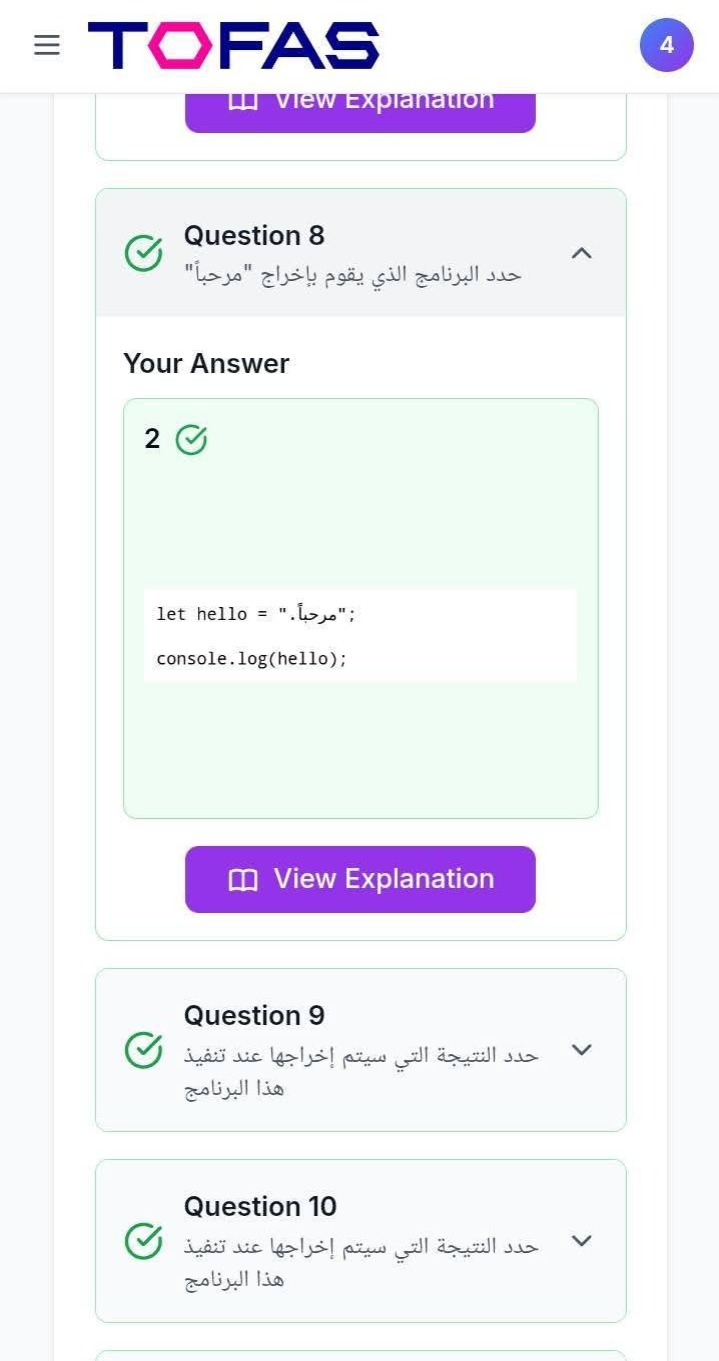Click the Question 8 heading
The image size is (719, 1361).
pyautogui.click(x=254, y=235)
